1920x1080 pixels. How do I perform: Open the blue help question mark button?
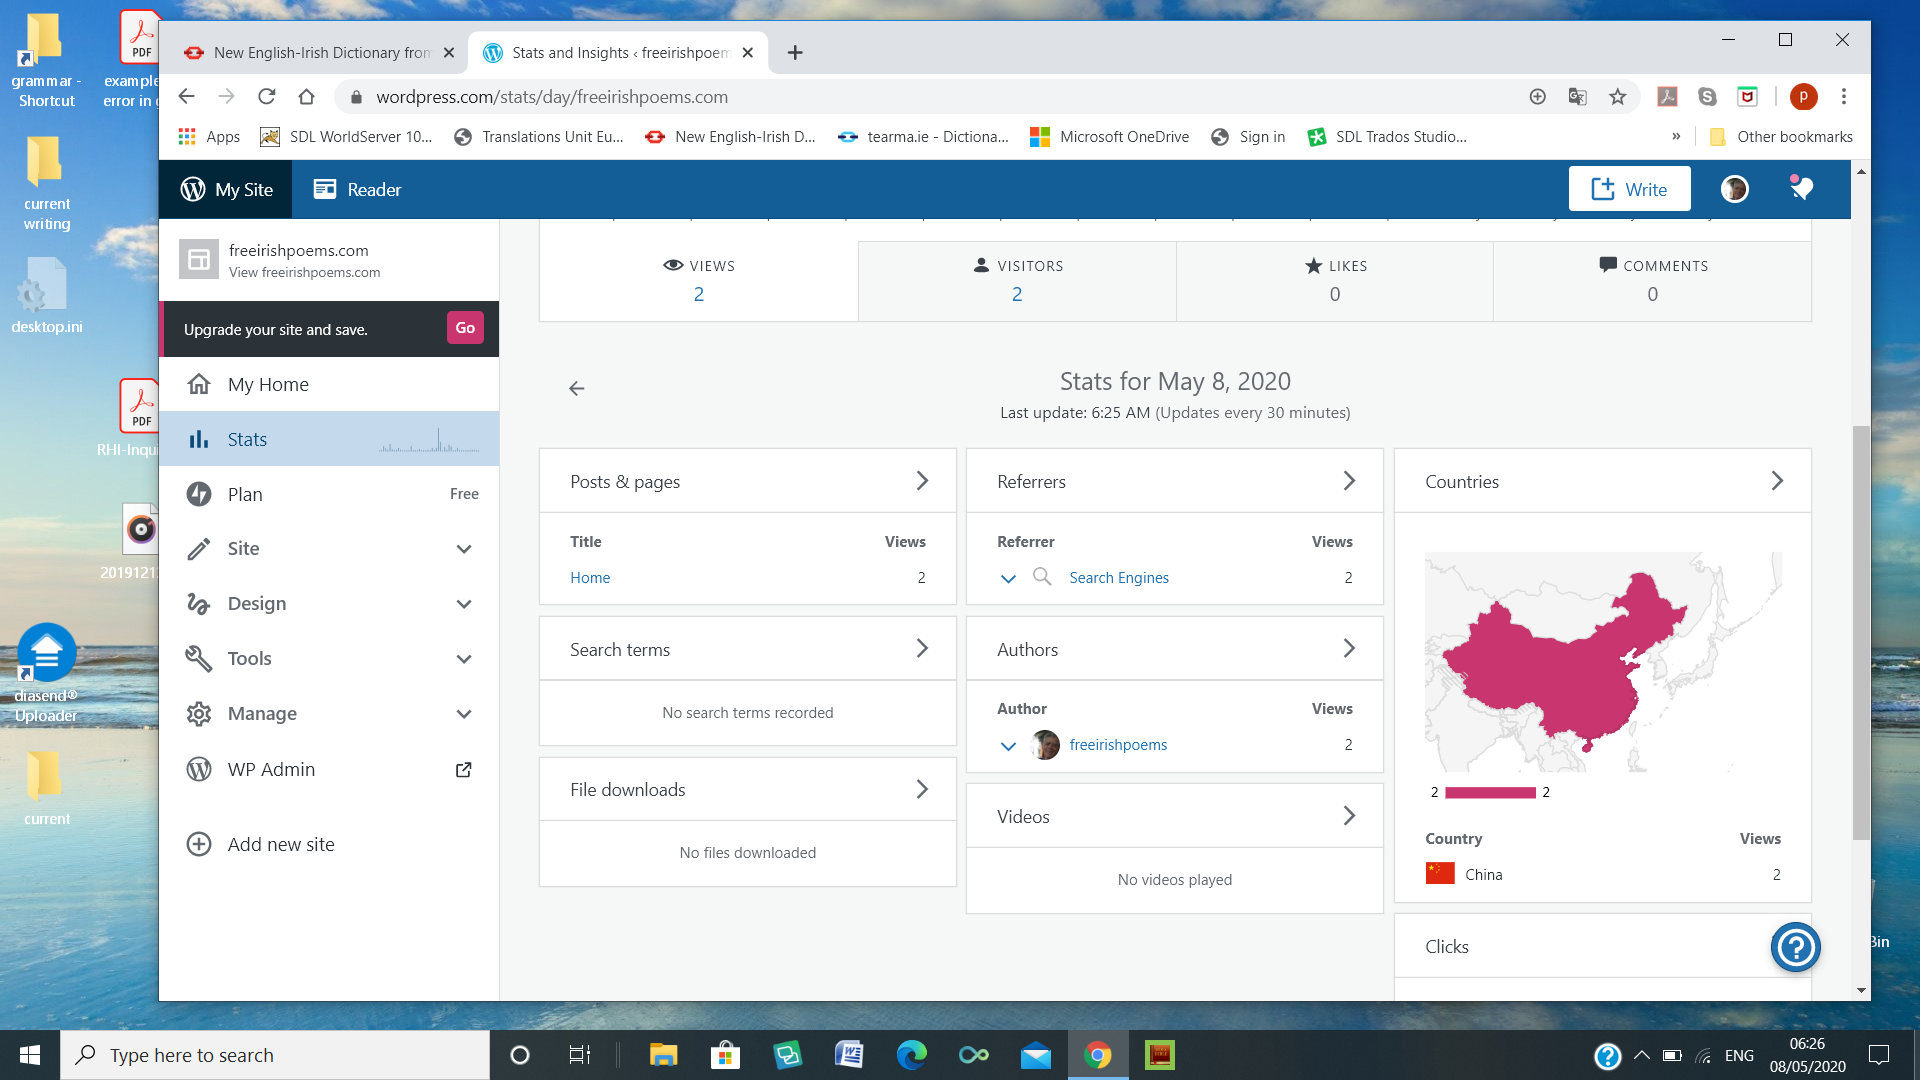pos(1795,947)
